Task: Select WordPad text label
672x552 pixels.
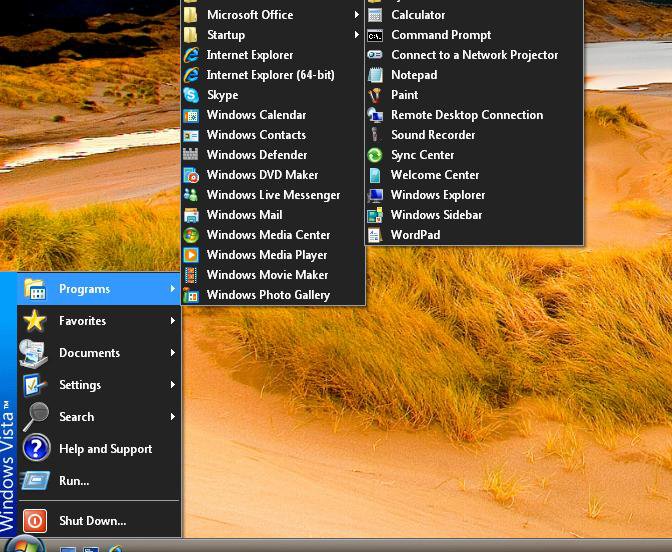Action: (415, 235)
